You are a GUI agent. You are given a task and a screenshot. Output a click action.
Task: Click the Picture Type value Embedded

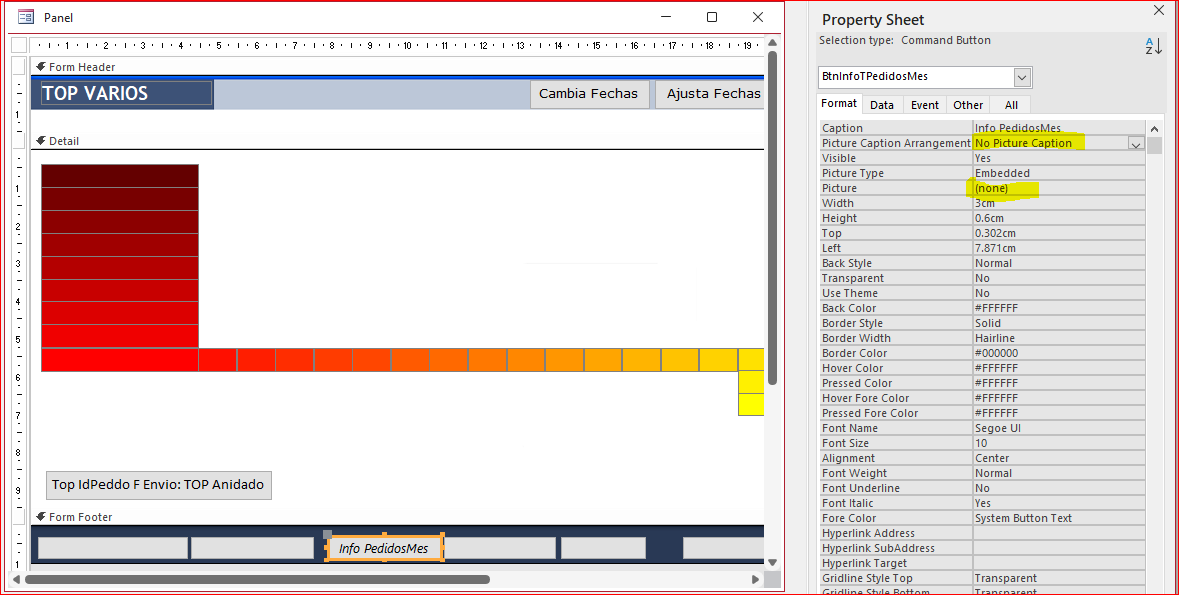(x=1059, y=173)
